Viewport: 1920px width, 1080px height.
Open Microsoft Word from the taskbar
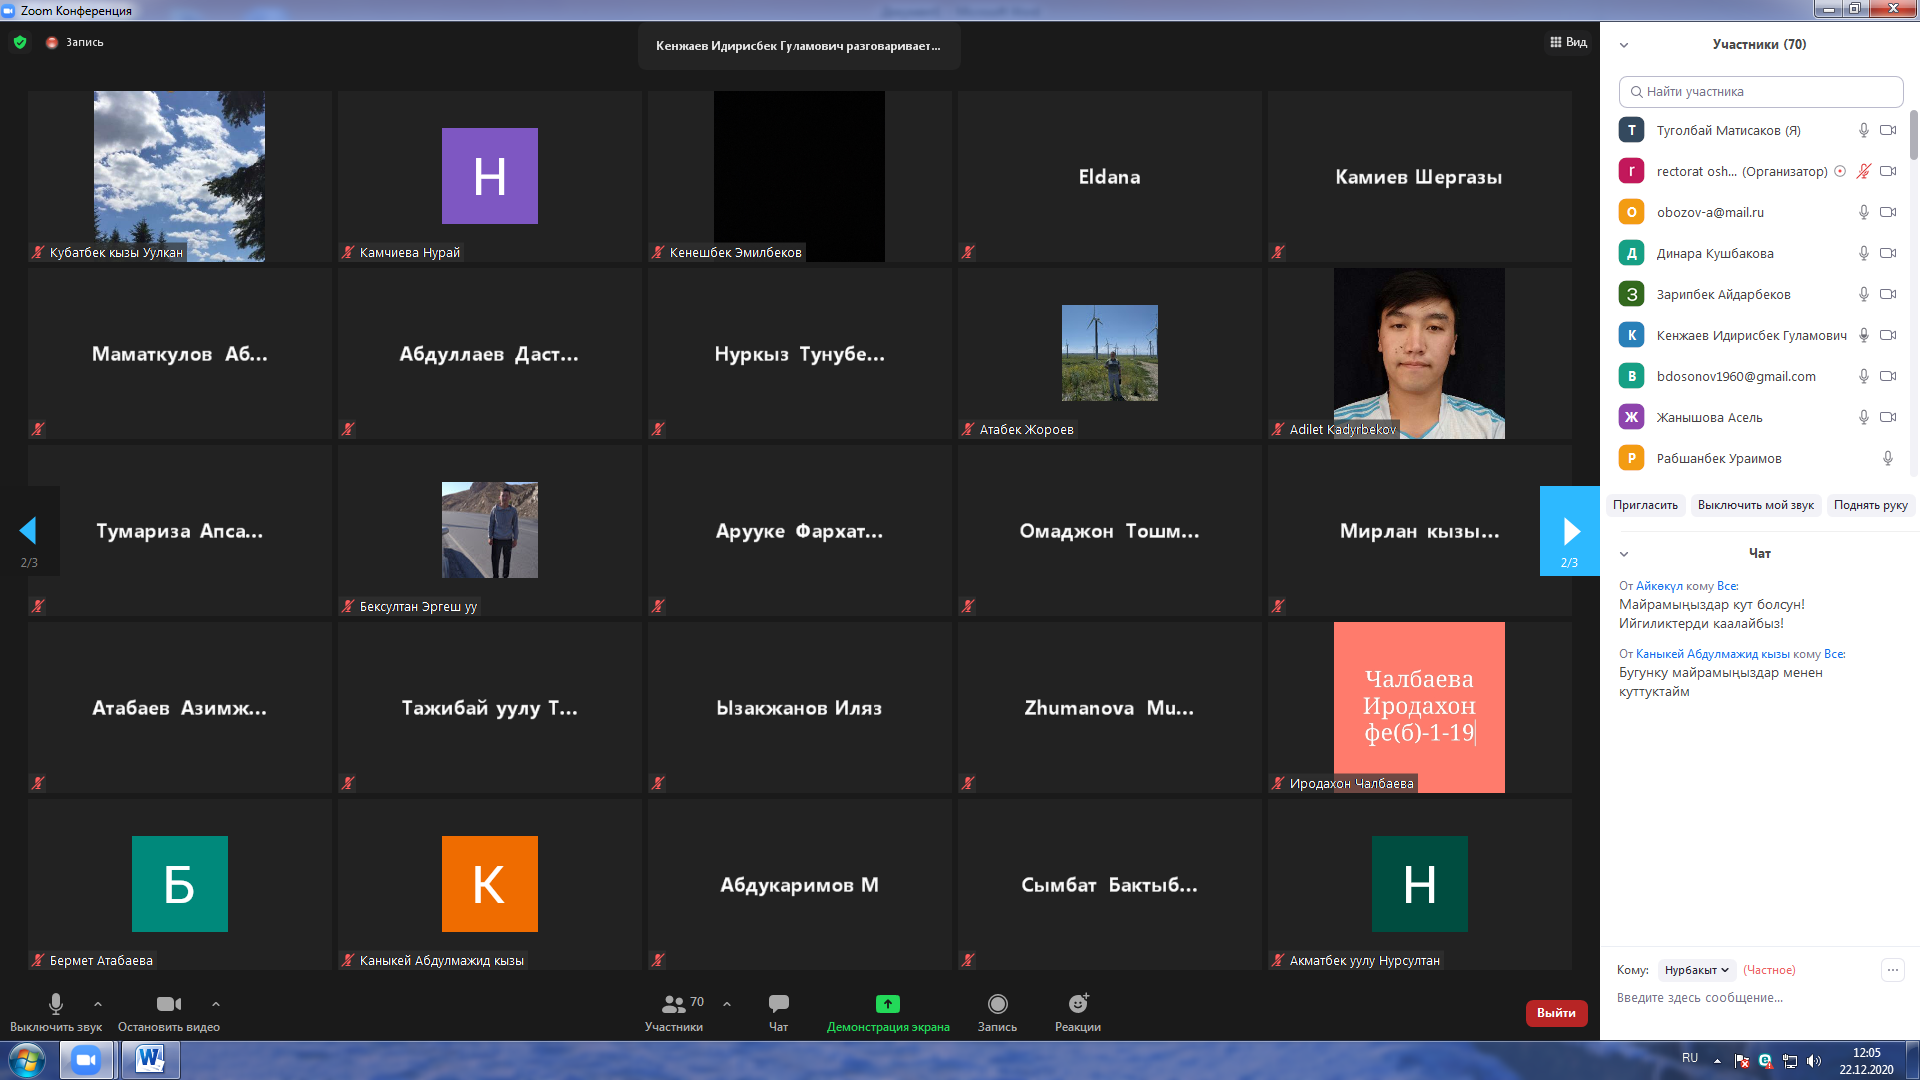point(150,1059)
